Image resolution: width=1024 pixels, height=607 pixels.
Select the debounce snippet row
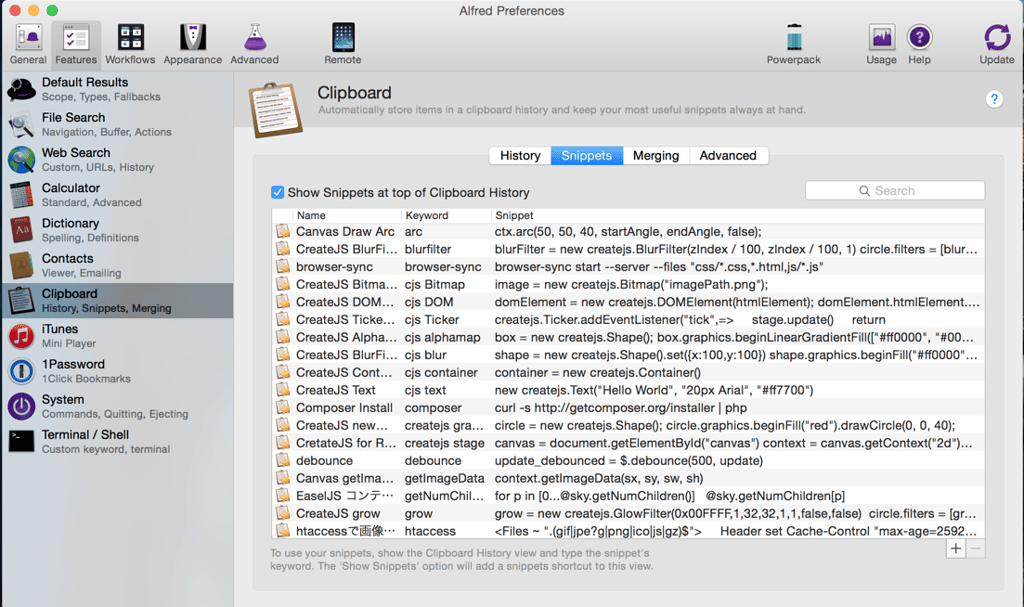[x=628, y=461]
